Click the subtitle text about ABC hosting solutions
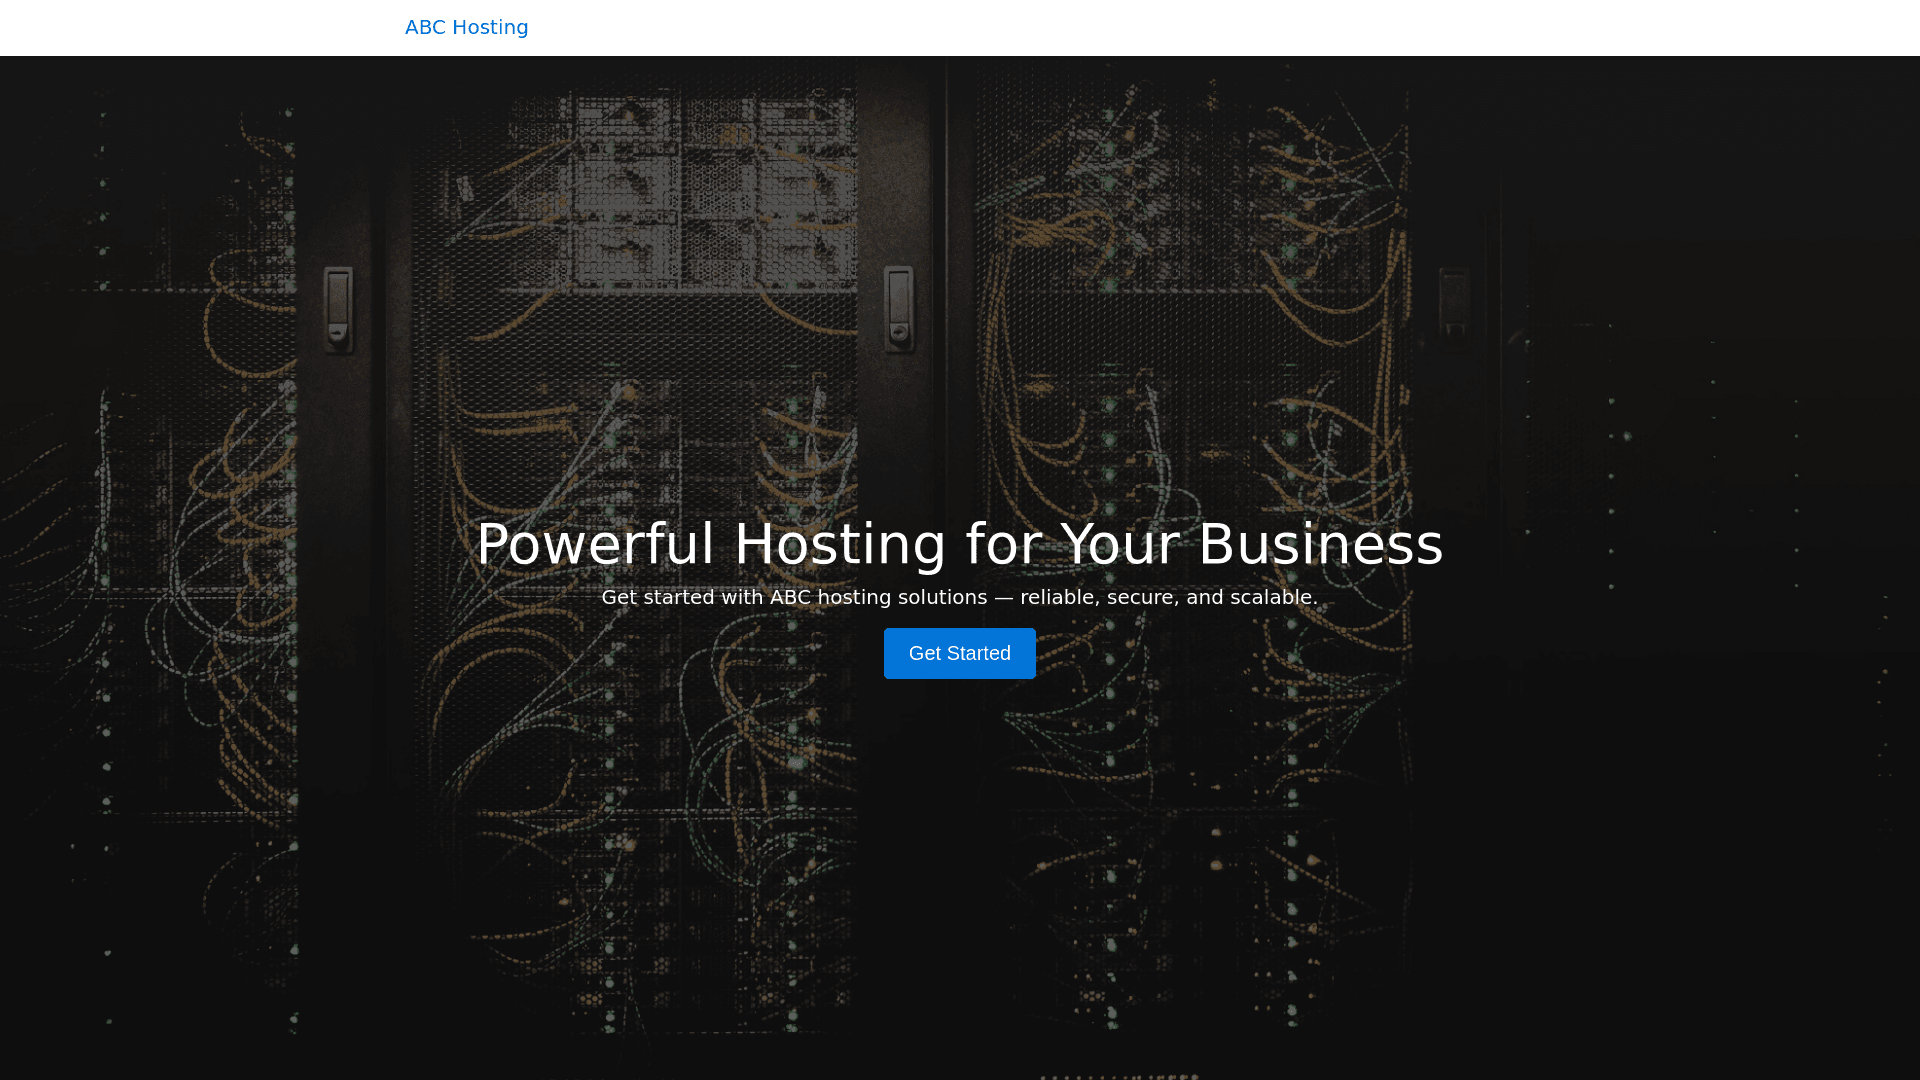Viewport: 1920px width, 1080px height. (959, 597)
